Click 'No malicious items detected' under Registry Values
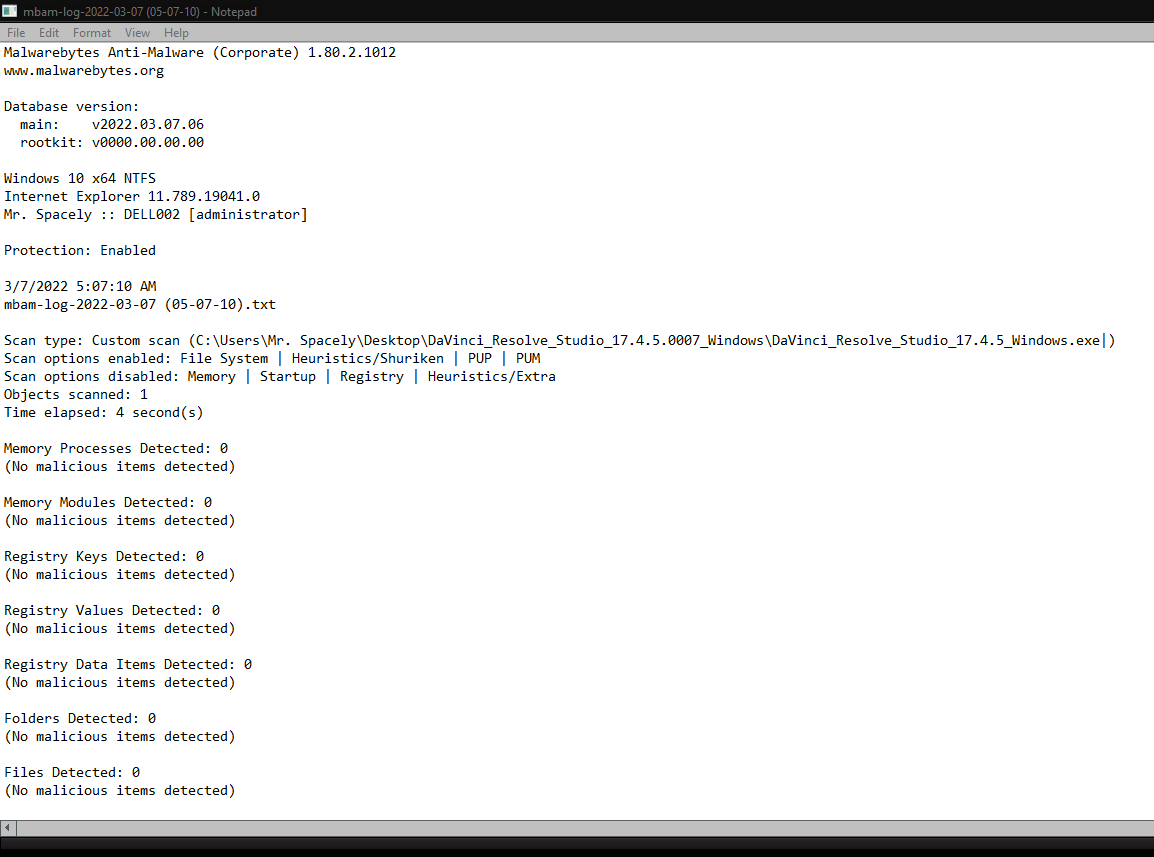The image size is (1154, 857). (120, 629)
